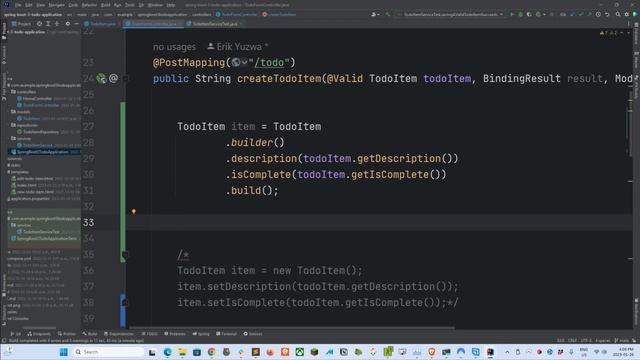Collapse all icon in Project panel header
Viewport: 640px width, 360px height.
click(57, 24)
